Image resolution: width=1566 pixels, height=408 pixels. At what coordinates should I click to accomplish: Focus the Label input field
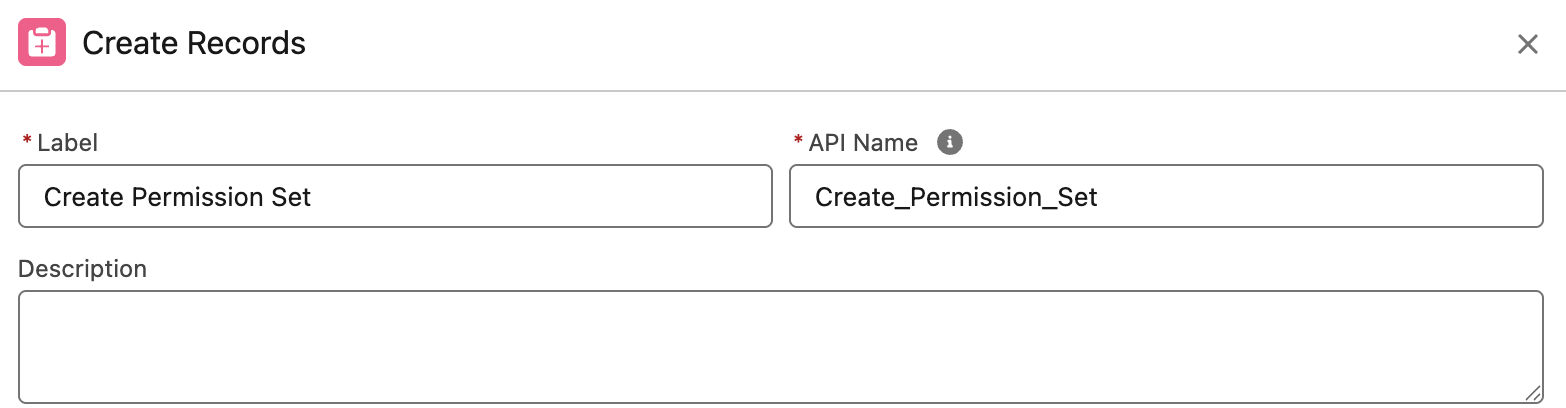click(395, 196)
